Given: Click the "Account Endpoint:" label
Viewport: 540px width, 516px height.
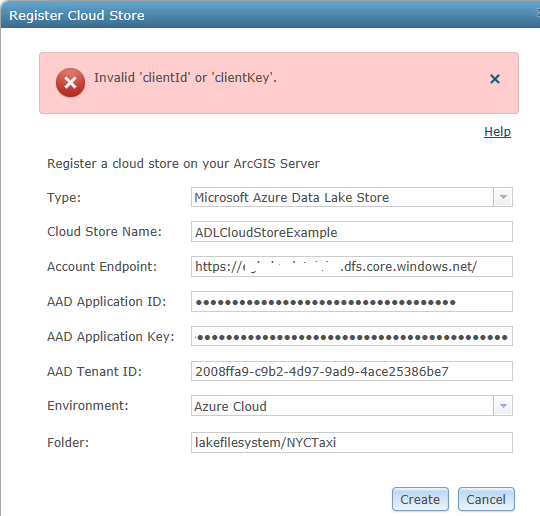Looking at the screenshot, I should pos(102,267).
